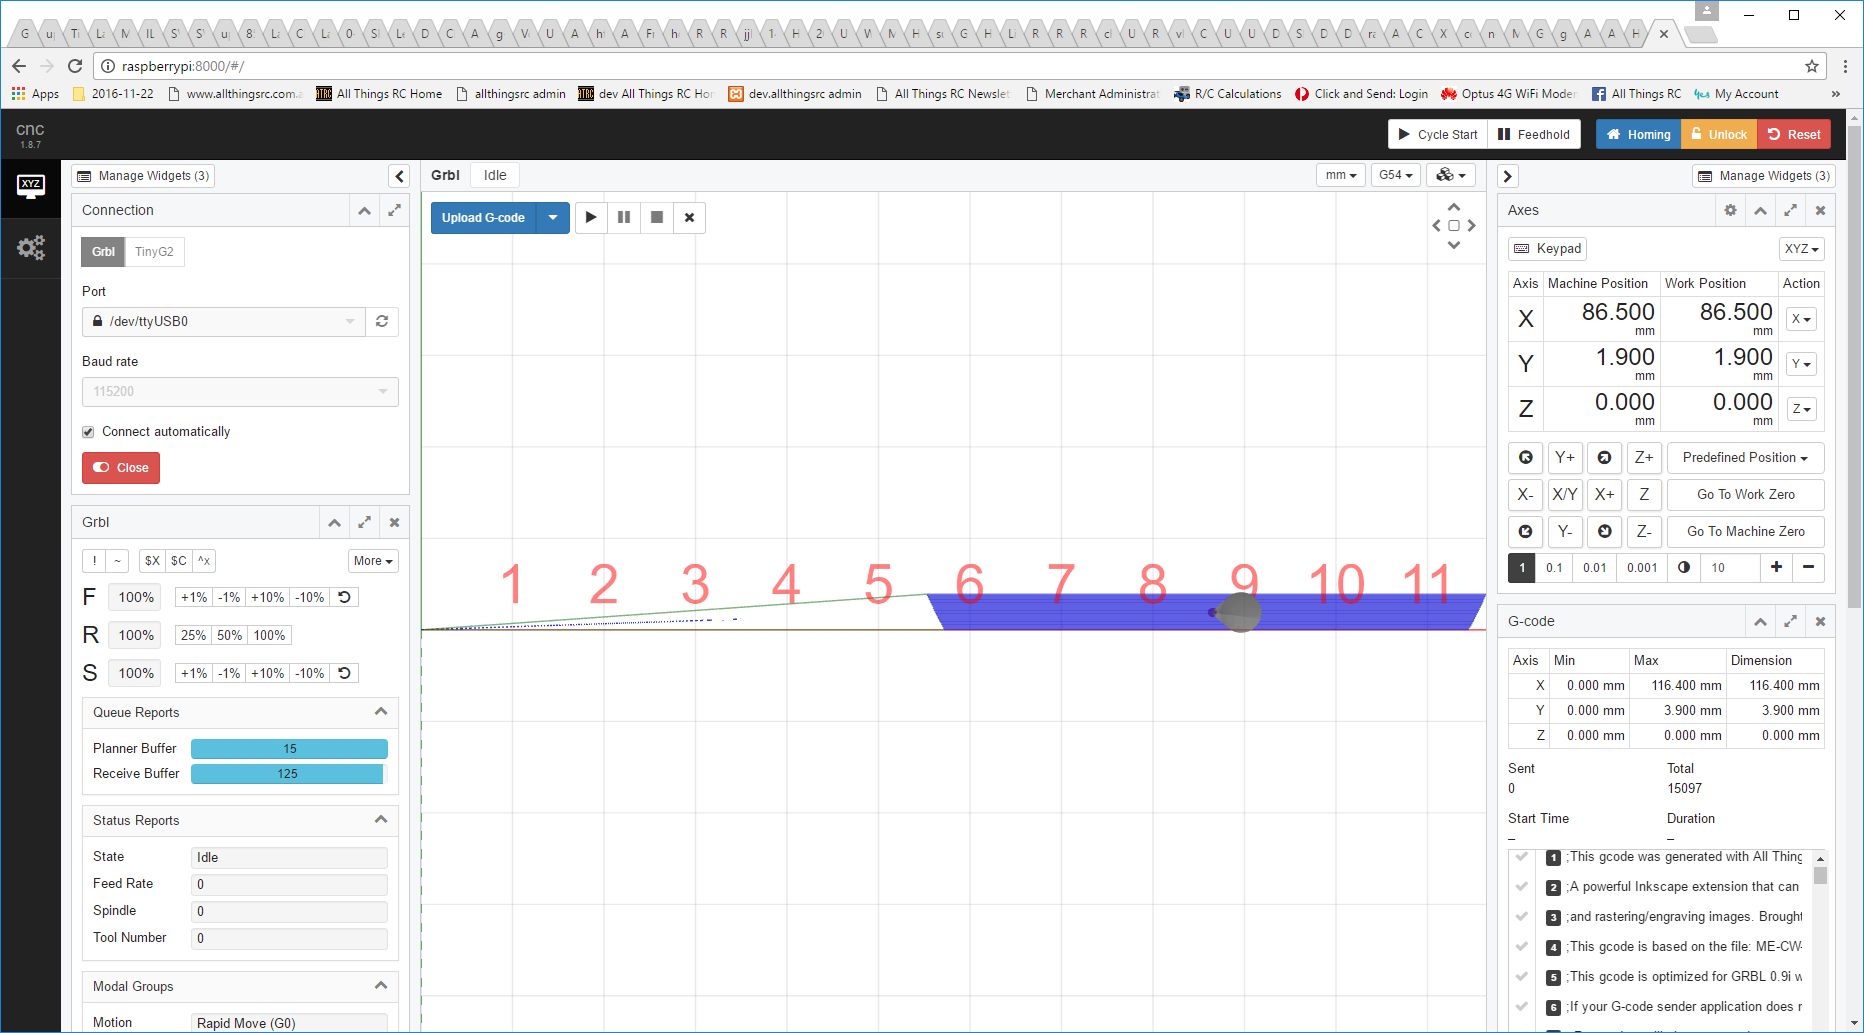
Task: Reset feed rate override to default
Action: point(344,597)
